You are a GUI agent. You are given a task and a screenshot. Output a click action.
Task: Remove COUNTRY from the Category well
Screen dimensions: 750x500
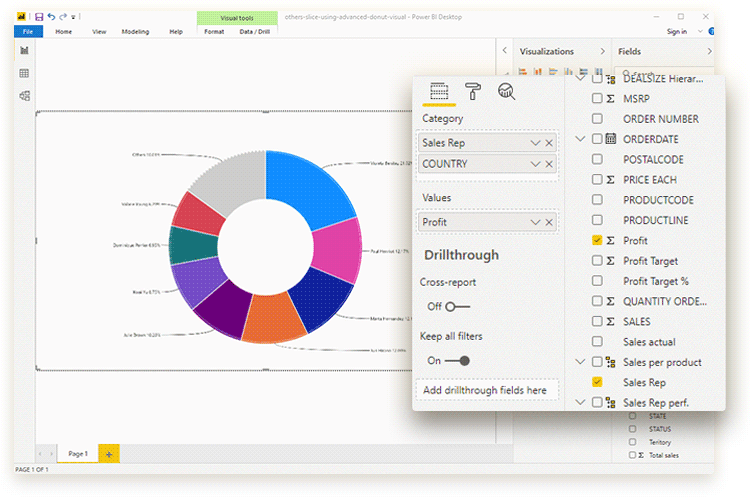point(549,164)
